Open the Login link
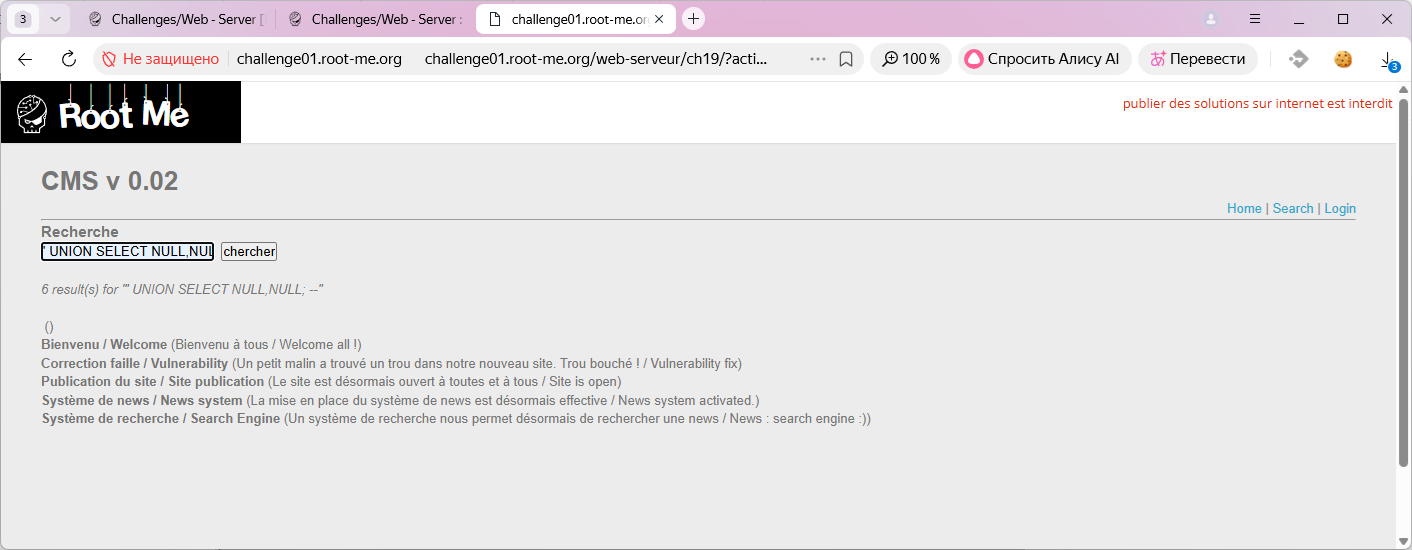 pos(1339,208)
